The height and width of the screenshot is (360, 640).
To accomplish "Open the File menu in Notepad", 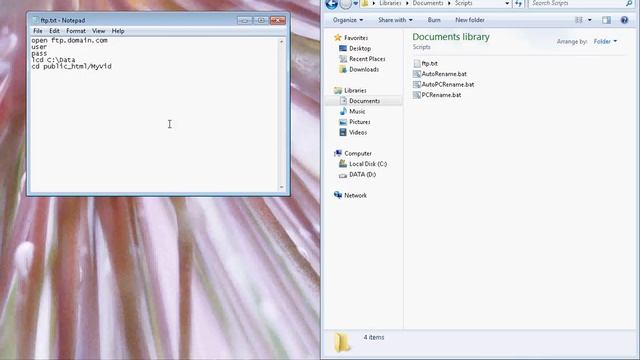I will [x=38, y=31].
